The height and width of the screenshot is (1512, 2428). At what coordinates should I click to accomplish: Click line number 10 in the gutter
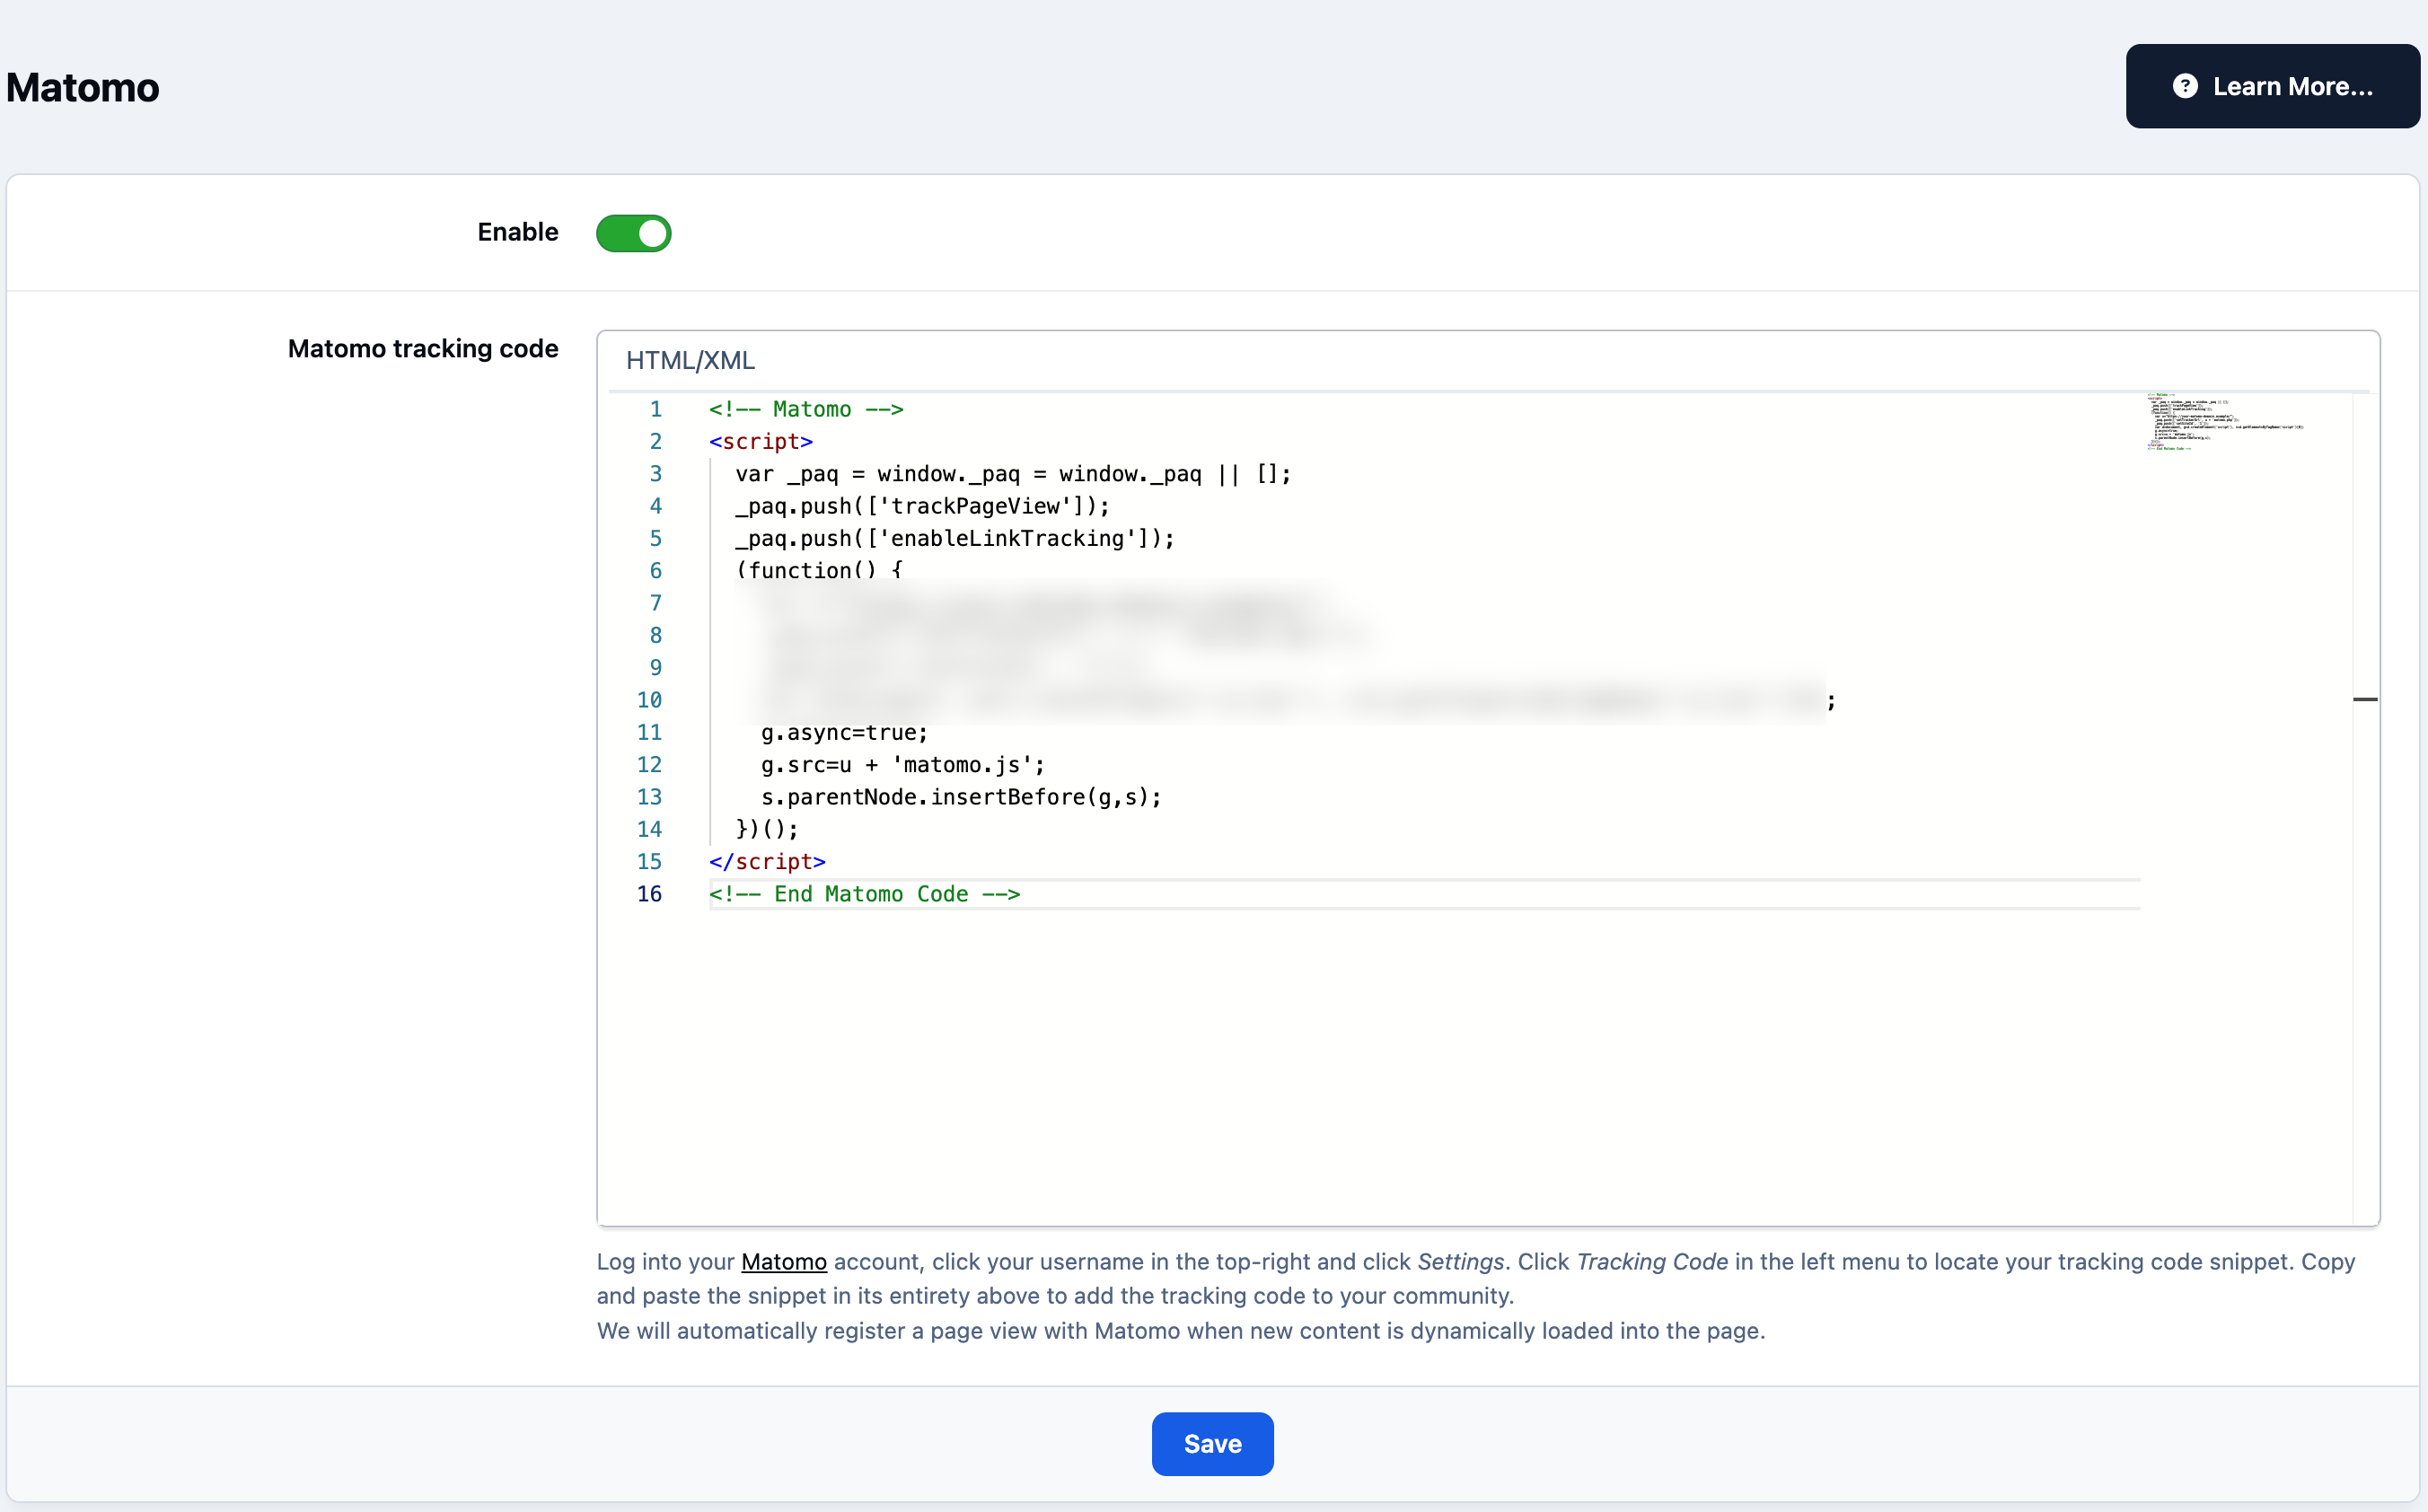point(649,700)
